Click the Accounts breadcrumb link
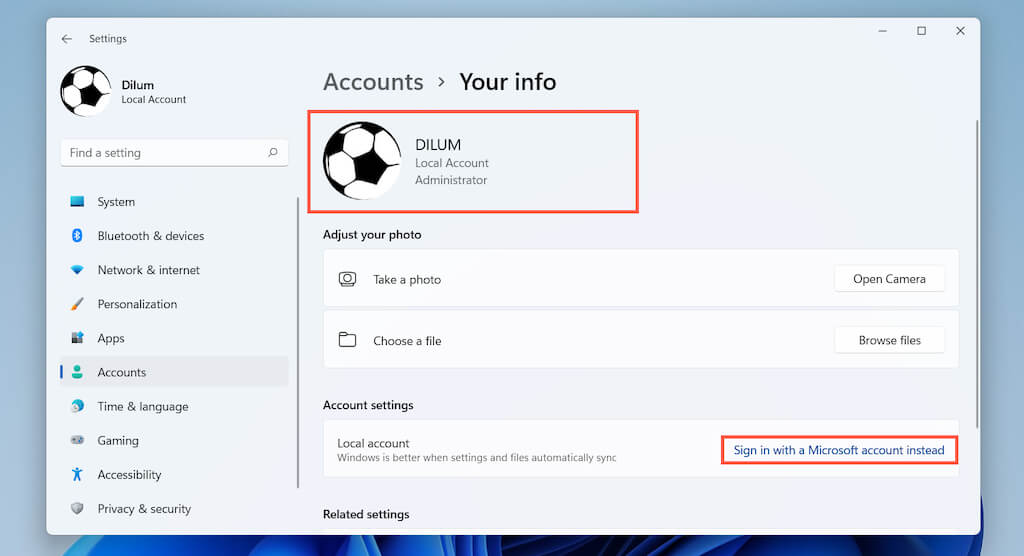Screen dimensions: 1024x556 pos(373,82)
